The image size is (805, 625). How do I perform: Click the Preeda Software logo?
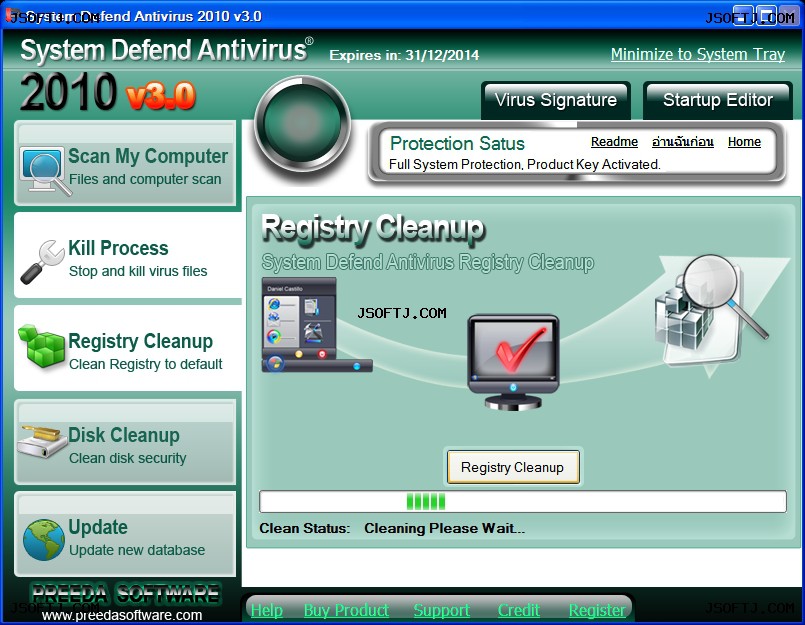click(126, 594)
